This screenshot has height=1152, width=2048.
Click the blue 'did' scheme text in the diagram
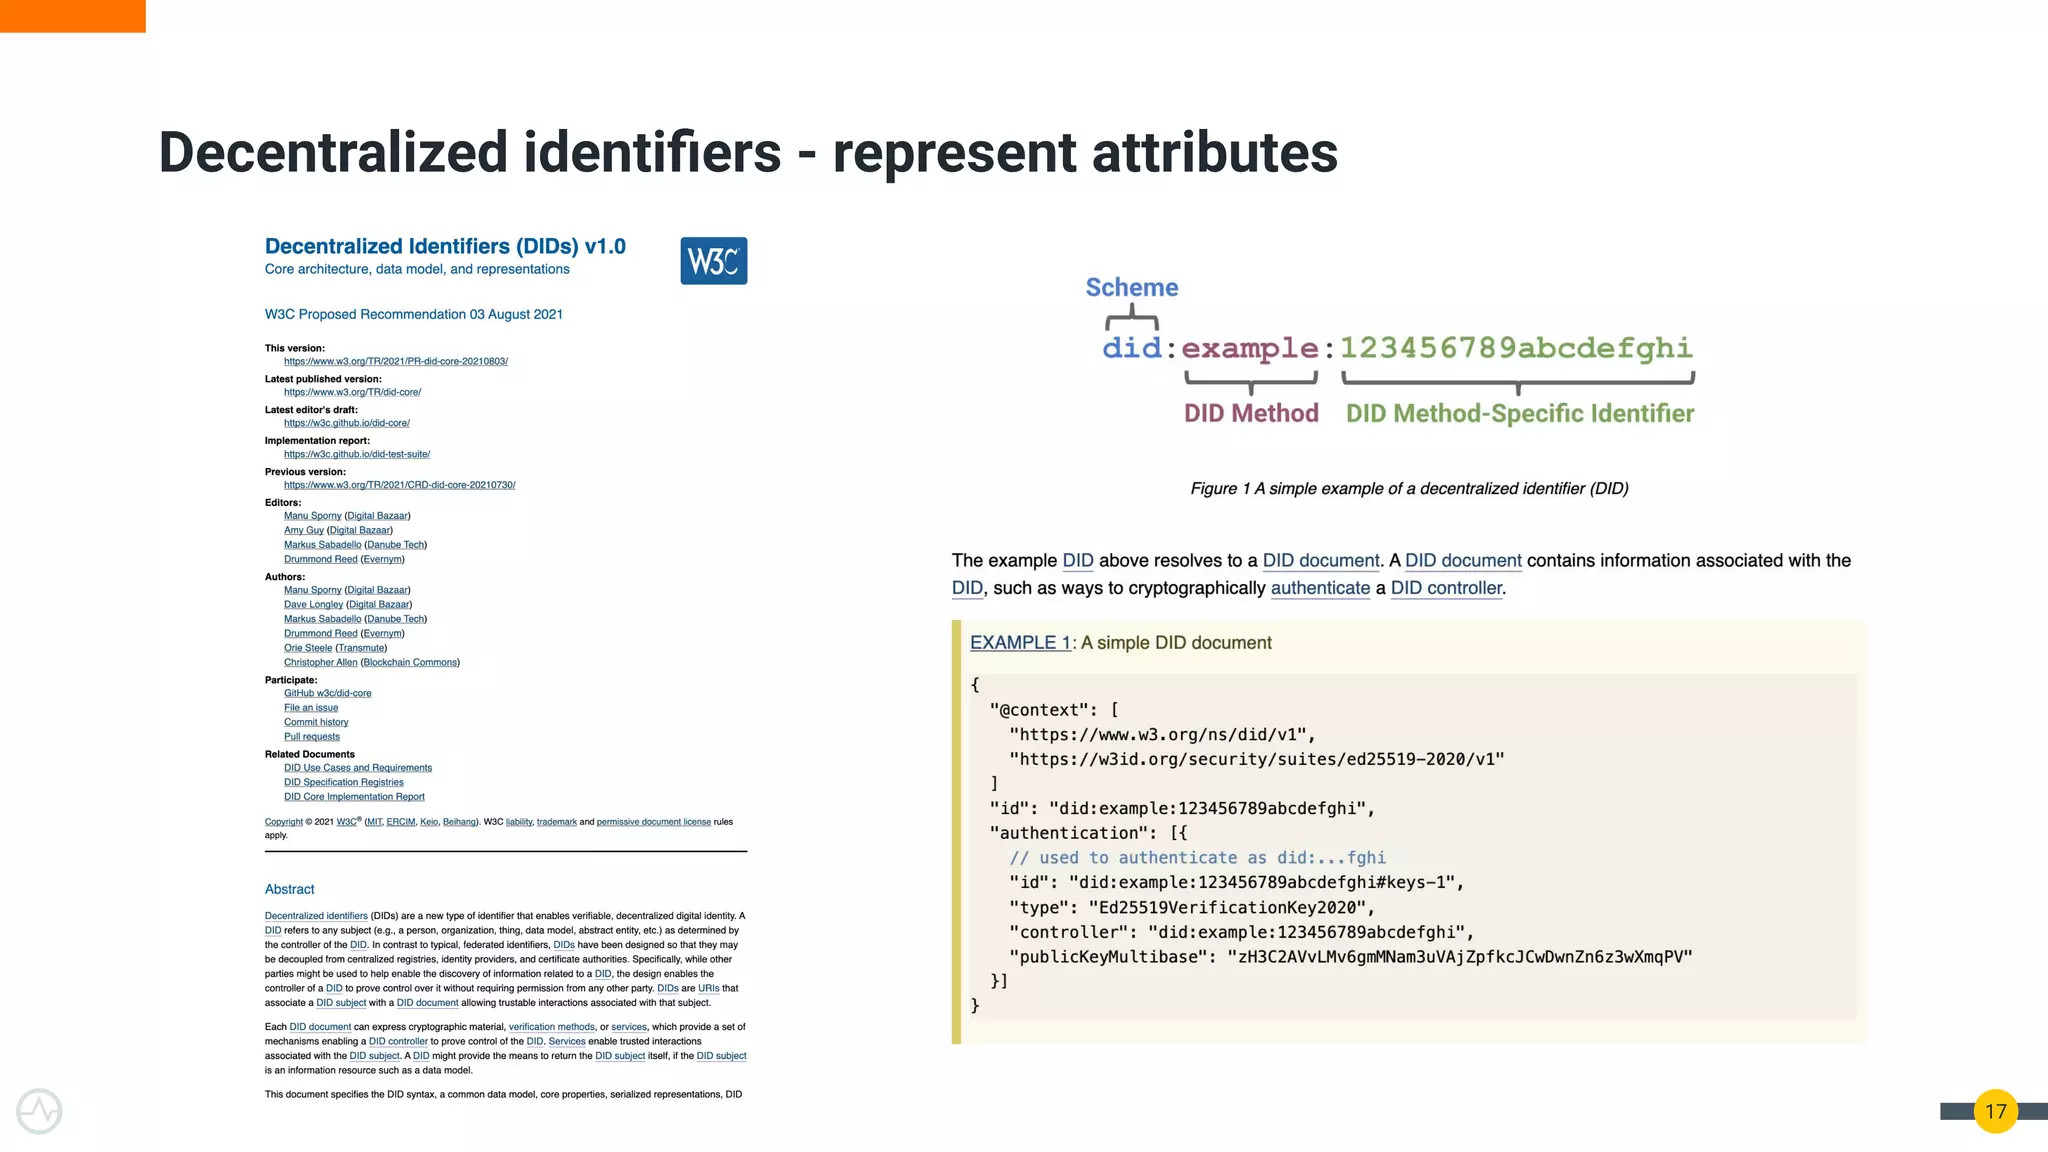(x=1132, y=348)
